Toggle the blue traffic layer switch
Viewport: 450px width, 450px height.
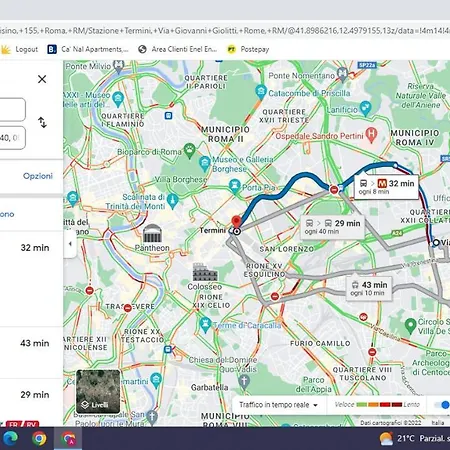(442, 405)
